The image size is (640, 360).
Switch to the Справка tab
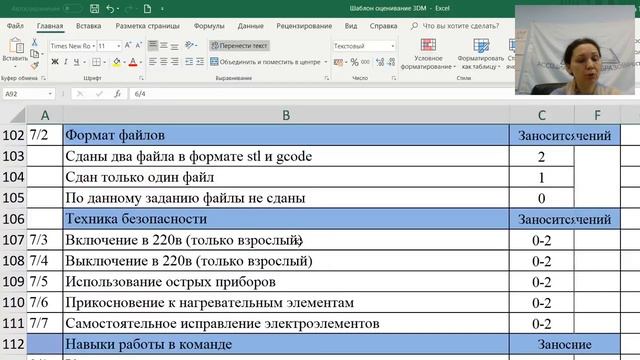pos(383,26)
